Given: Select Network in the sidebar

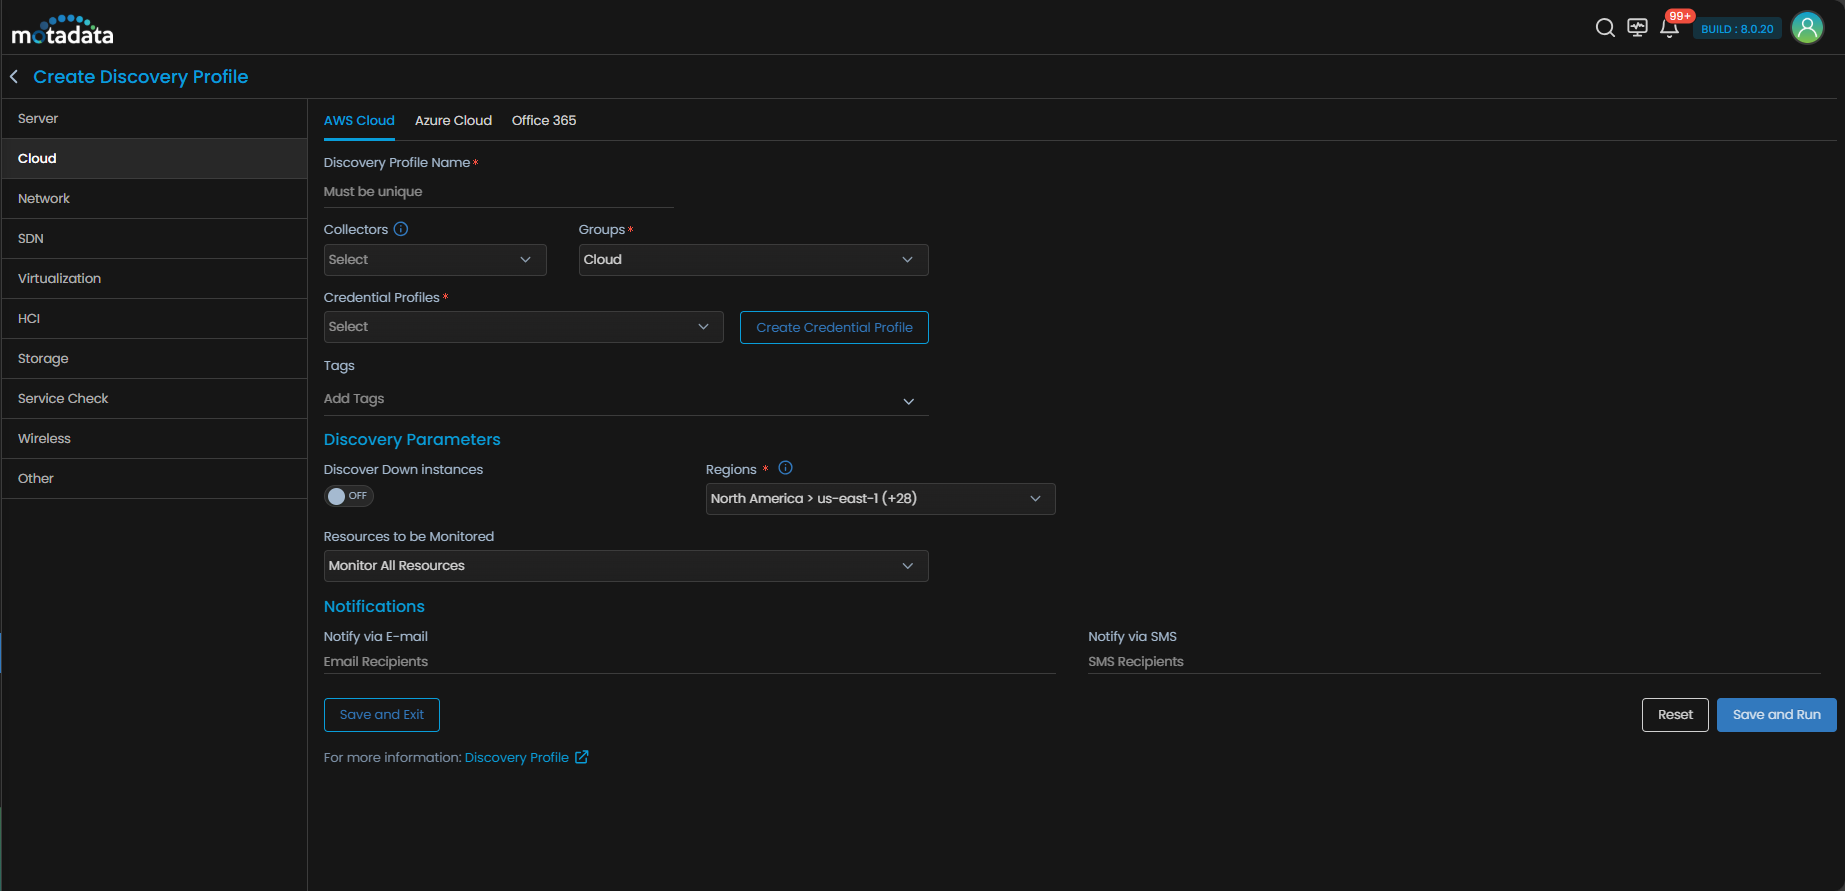Looking at the screenshot, I should click(154, 199).
